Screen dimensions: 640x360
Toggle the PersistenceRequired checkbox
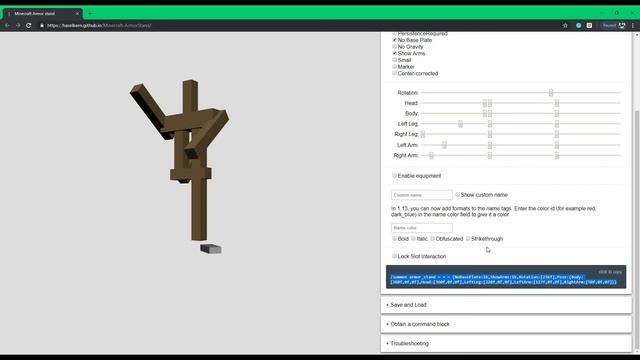click(x=394, y=33)
